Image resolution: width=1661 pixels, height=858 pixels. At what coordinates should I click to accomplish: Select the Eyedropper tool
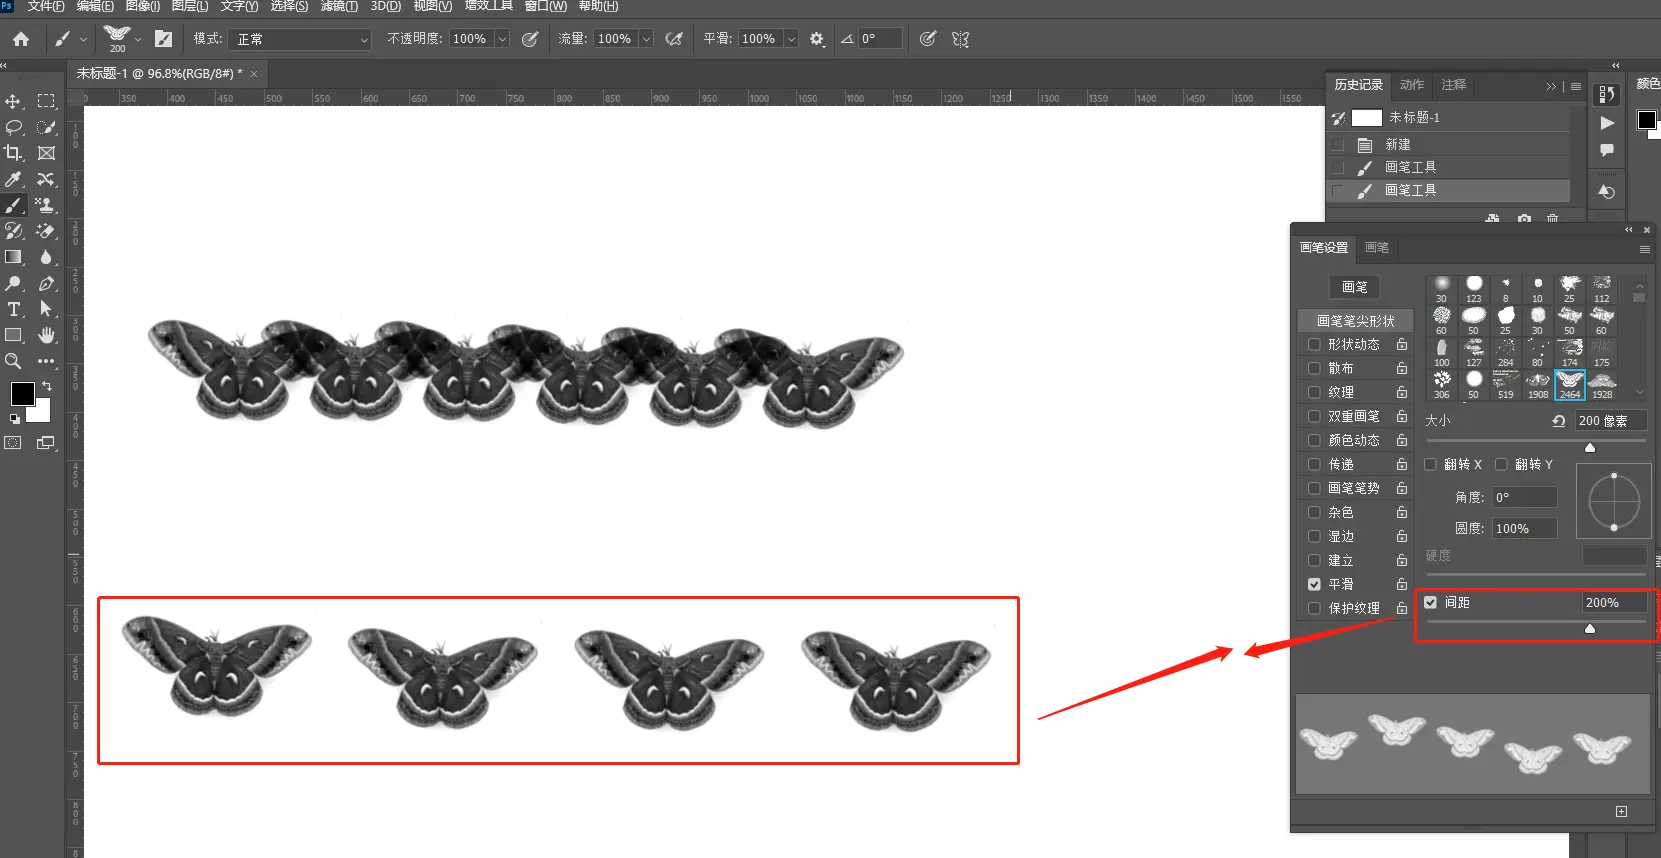pos(13,179)
